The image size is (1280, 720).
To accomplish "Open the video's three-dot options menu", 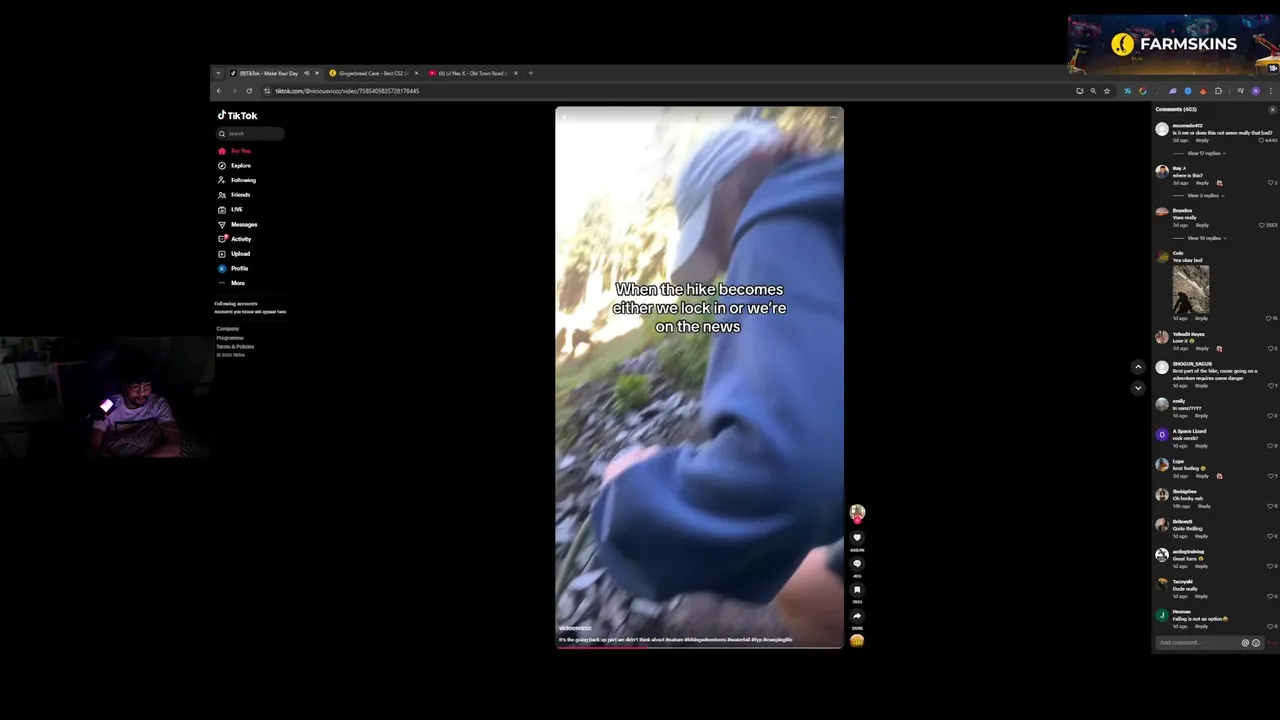I will [832, 117].
